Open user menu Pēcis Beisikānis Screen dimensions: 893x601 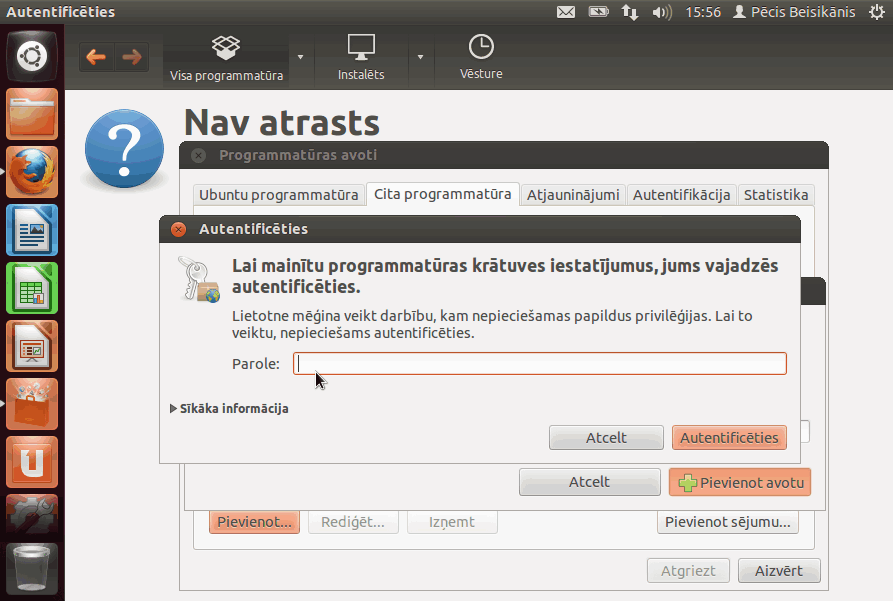click(x=794, y=12)
